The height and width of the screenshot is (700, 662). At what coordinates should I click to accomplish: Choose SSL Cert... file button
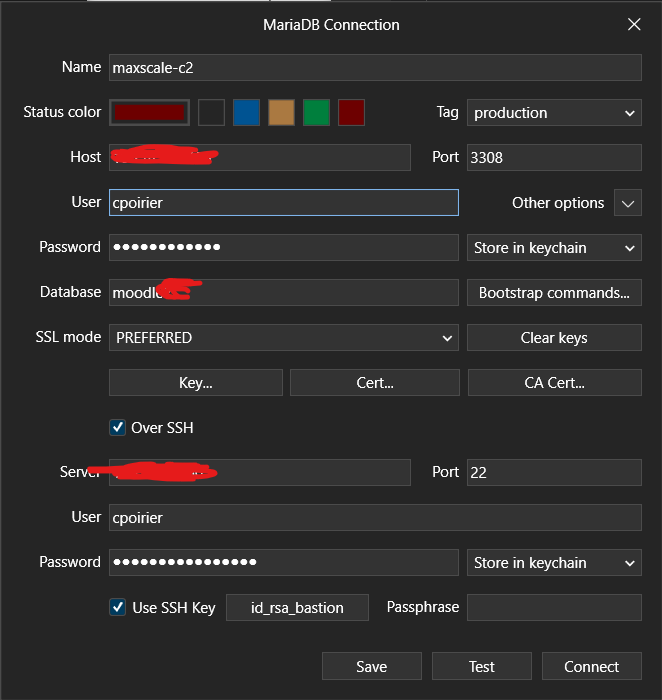[375, 383]
